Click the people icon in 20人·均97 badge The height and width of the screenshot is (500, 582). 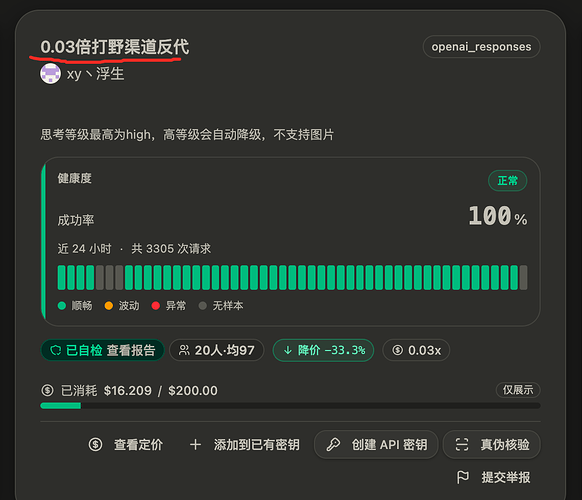(x=184, y=350)
